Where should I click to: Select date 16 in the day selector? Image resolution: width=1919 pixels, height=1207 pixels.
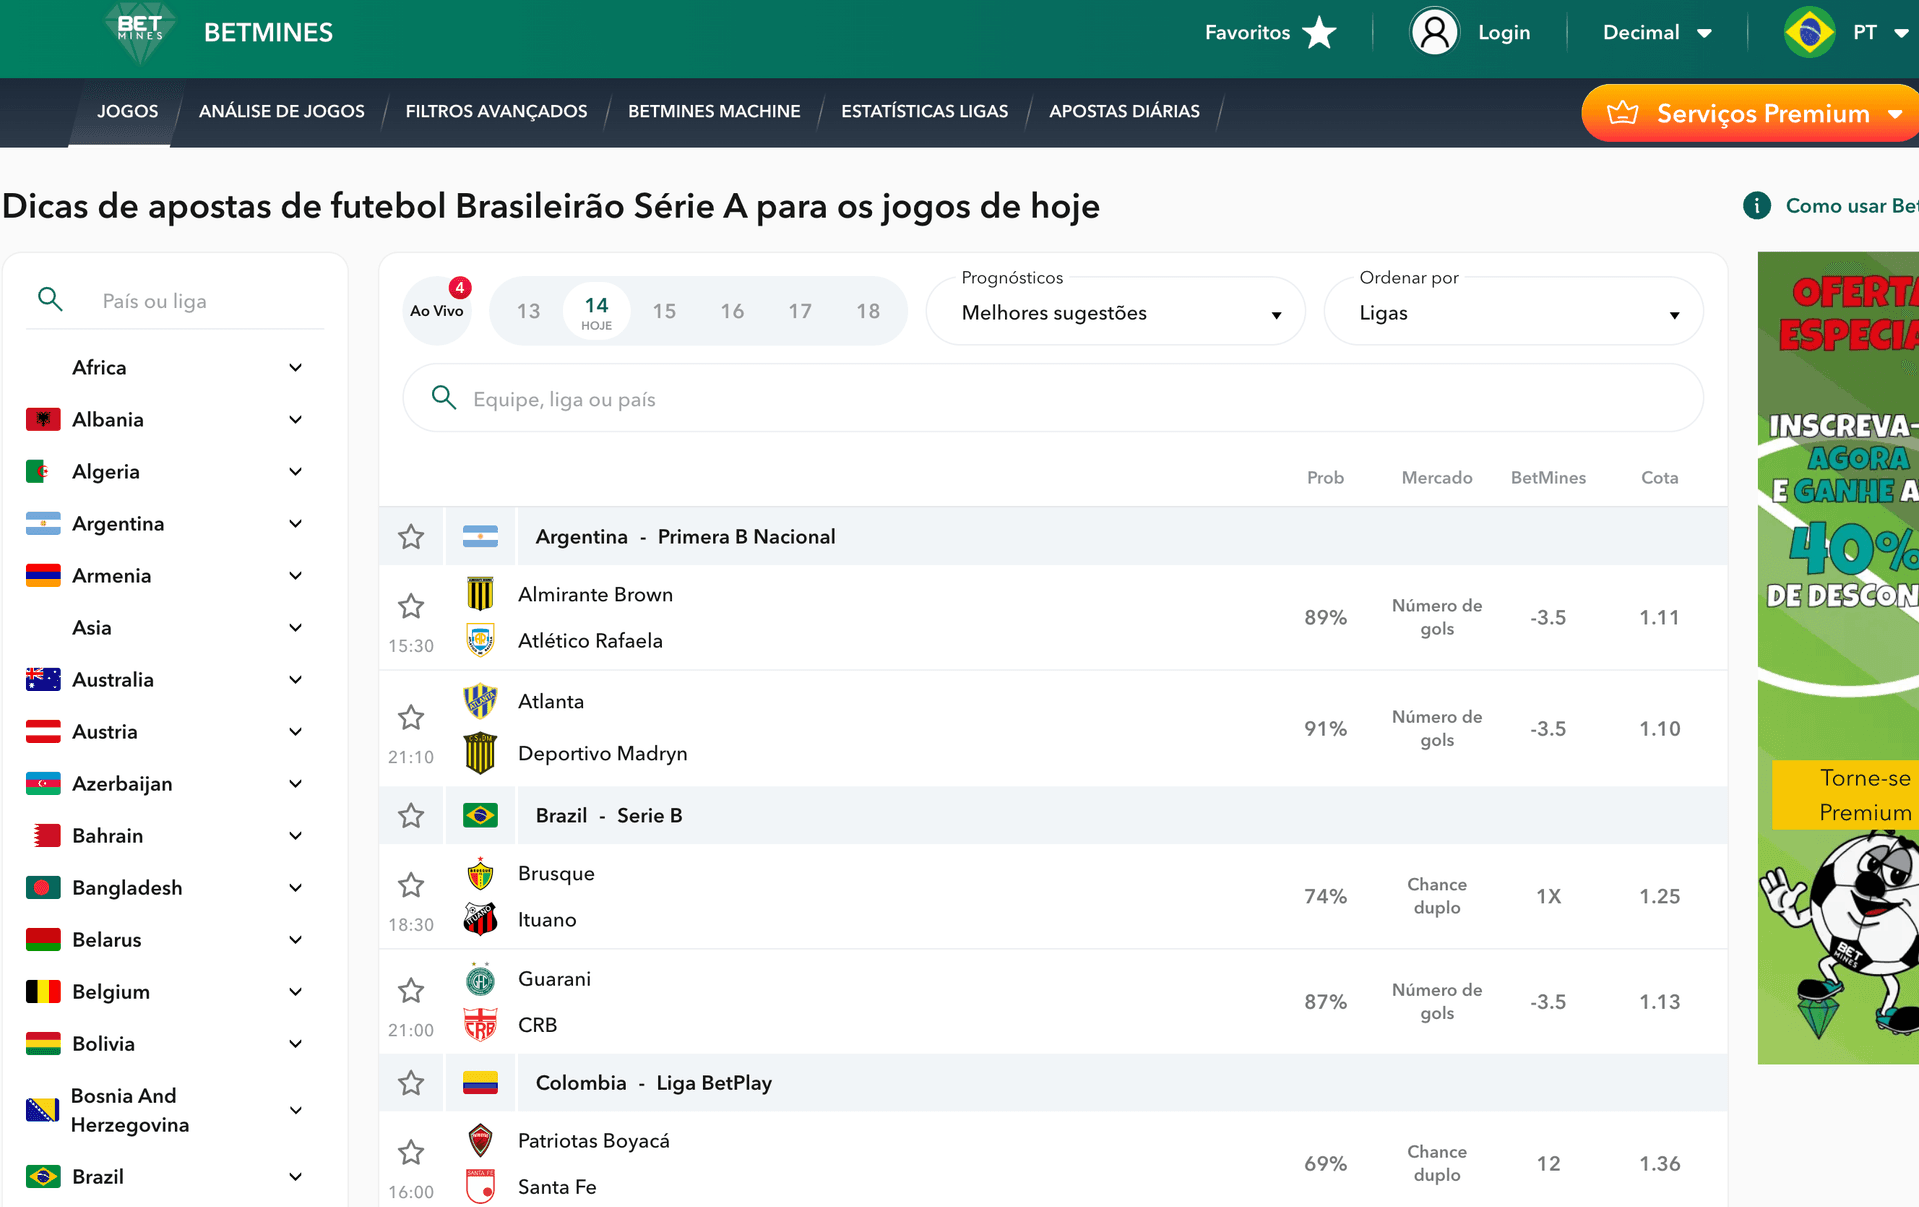tap(732, 311)
